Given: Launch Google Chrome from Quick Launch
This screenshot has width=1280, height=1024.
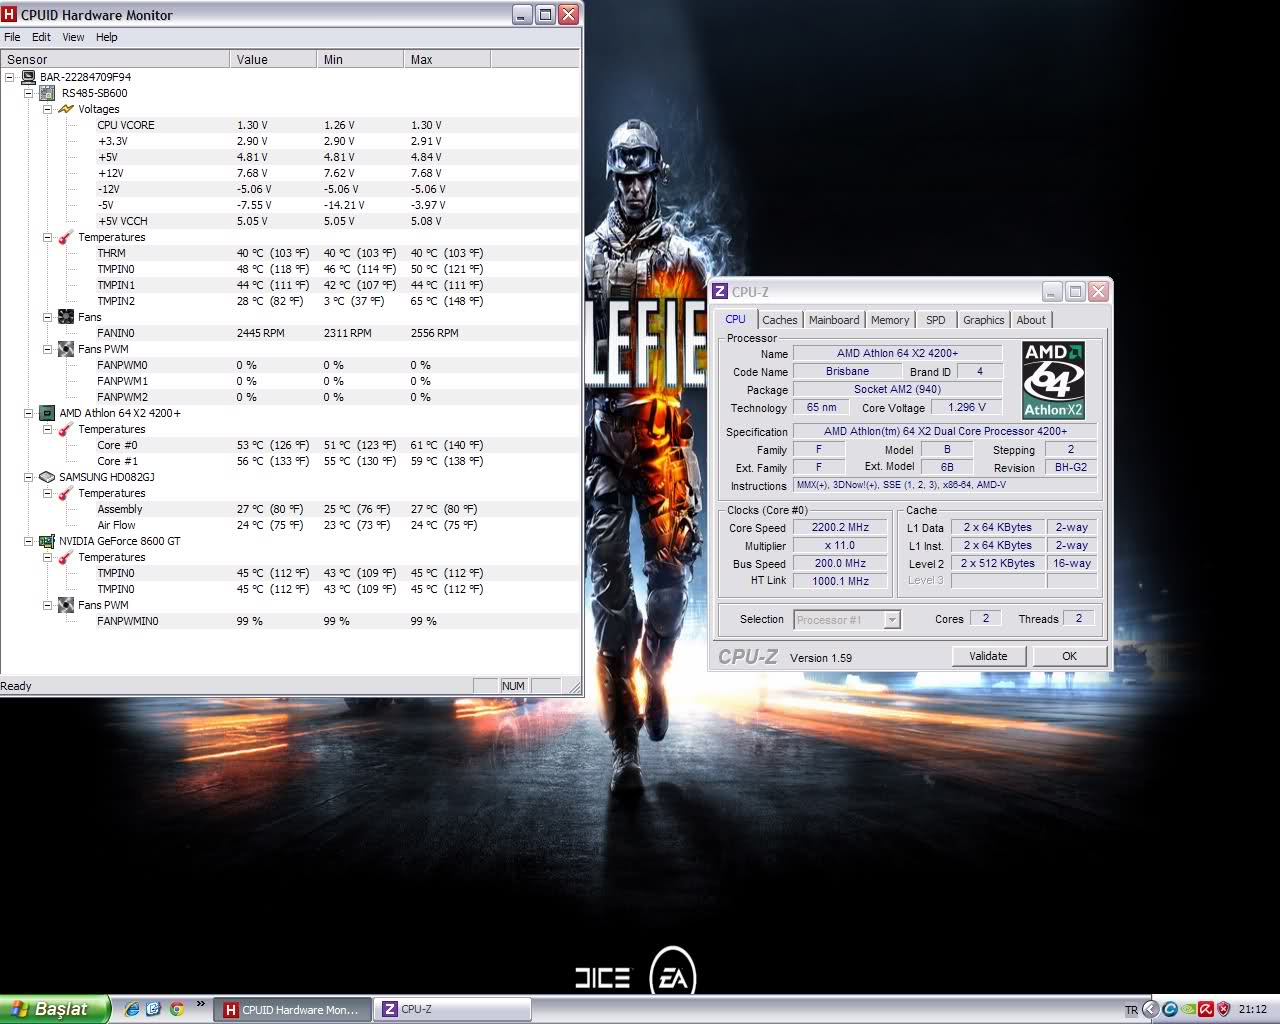Looking at the screenshot, I should point(177,1009).
